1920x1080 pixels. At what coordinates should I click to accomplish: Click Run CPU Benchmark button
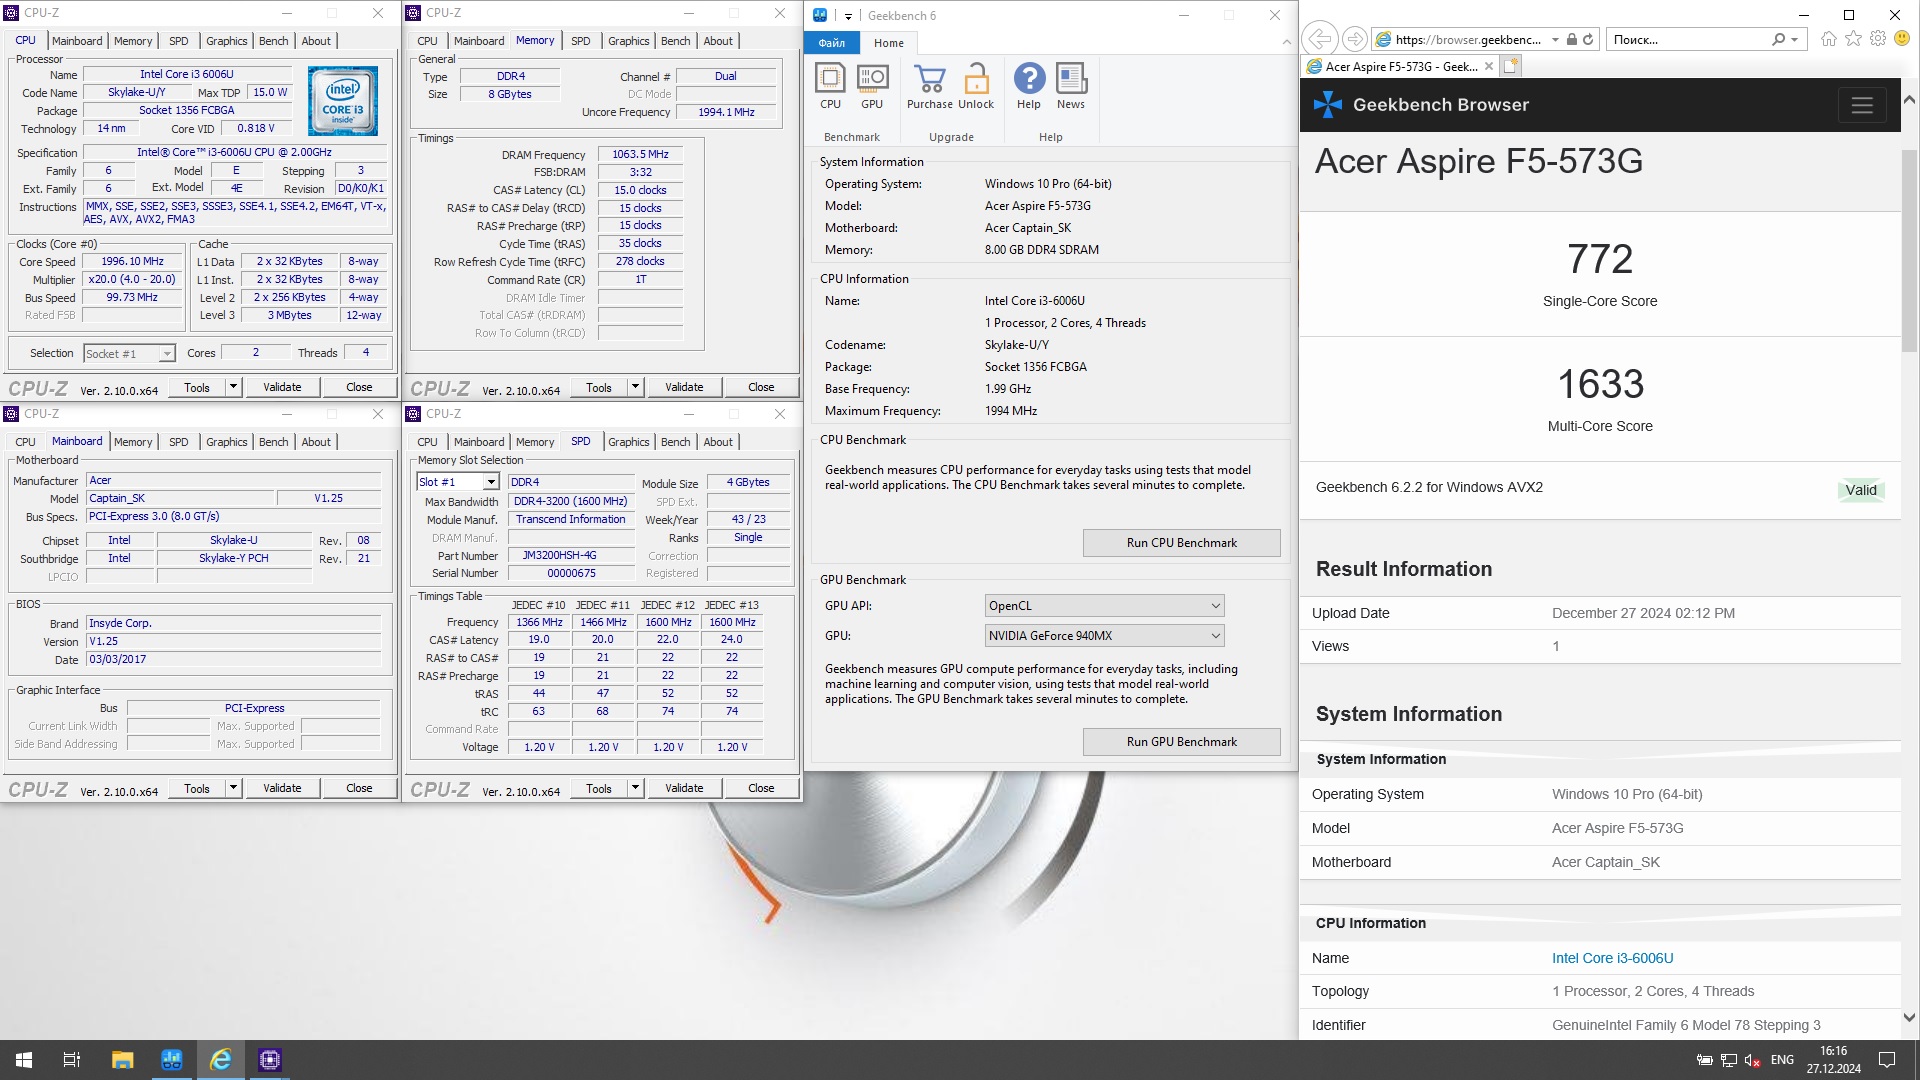1181,543
